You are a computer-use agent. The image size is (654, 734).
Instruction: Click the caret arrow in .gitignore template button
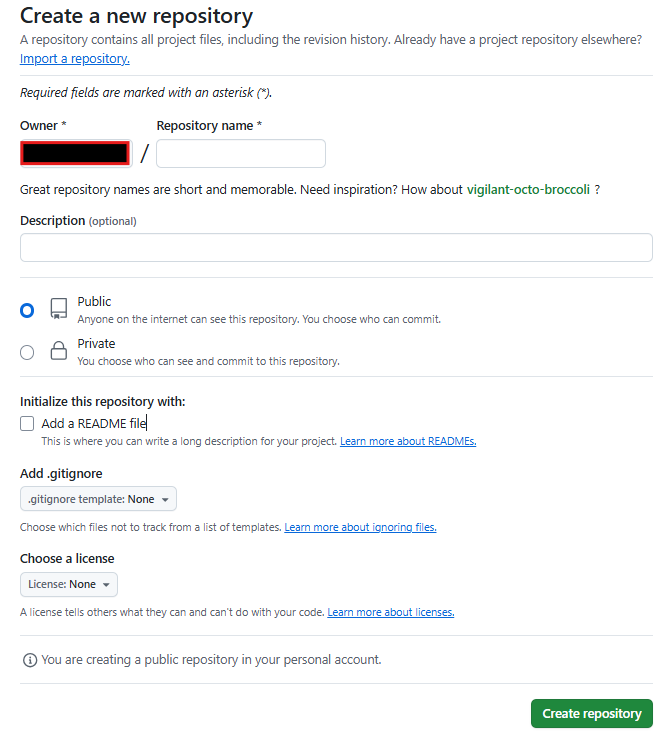click(165, 500)
